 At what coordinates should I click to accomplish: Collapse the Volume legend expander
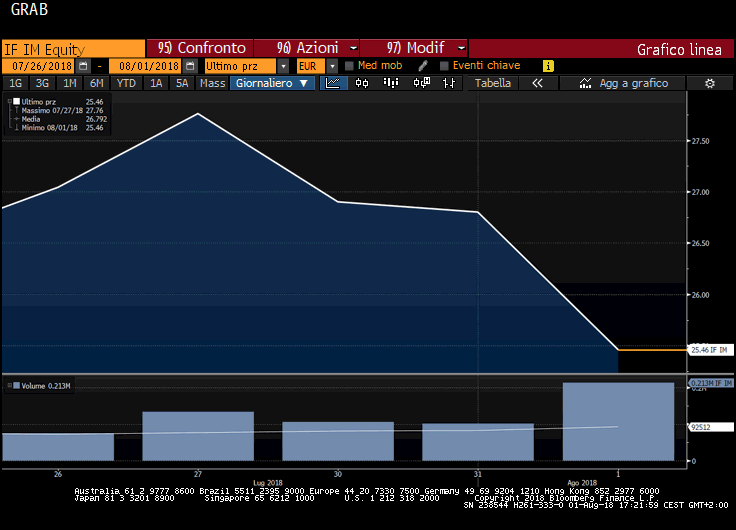(9, 386)
